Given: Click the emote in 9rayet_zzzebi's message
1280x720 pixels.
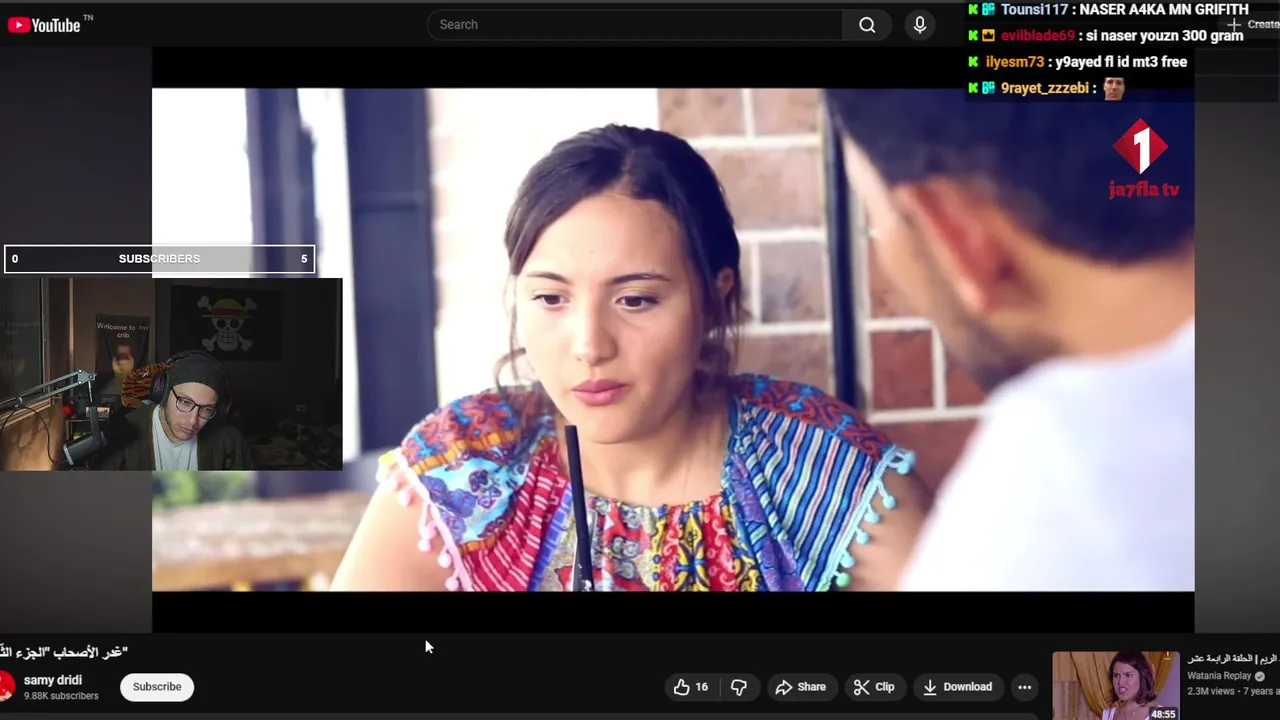Looking at the screenshot, I should pyautogui.click(x=1114, y=89).
